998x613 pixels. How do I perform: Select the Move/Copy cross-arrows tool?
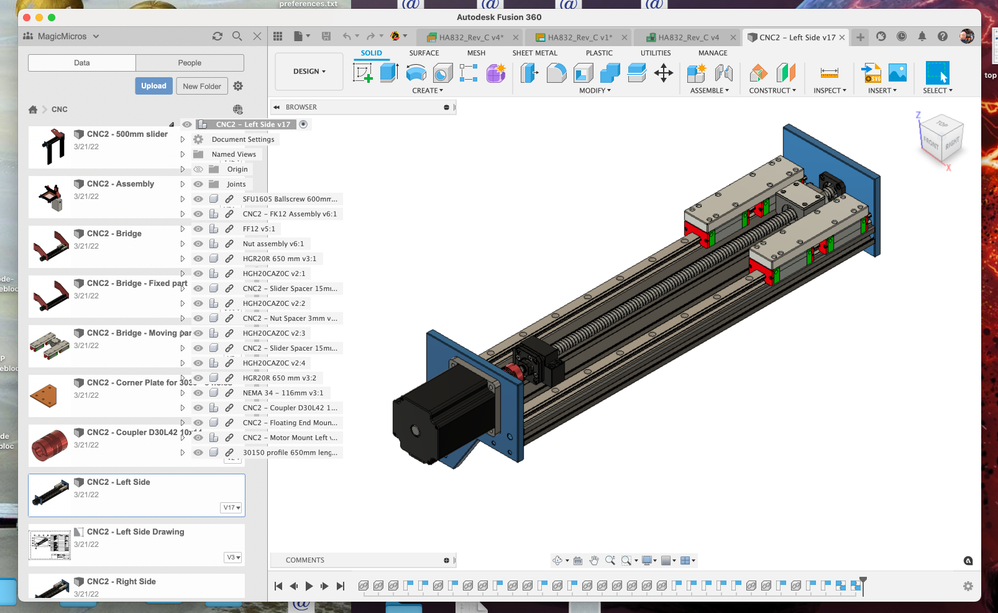tap(663, 73)
